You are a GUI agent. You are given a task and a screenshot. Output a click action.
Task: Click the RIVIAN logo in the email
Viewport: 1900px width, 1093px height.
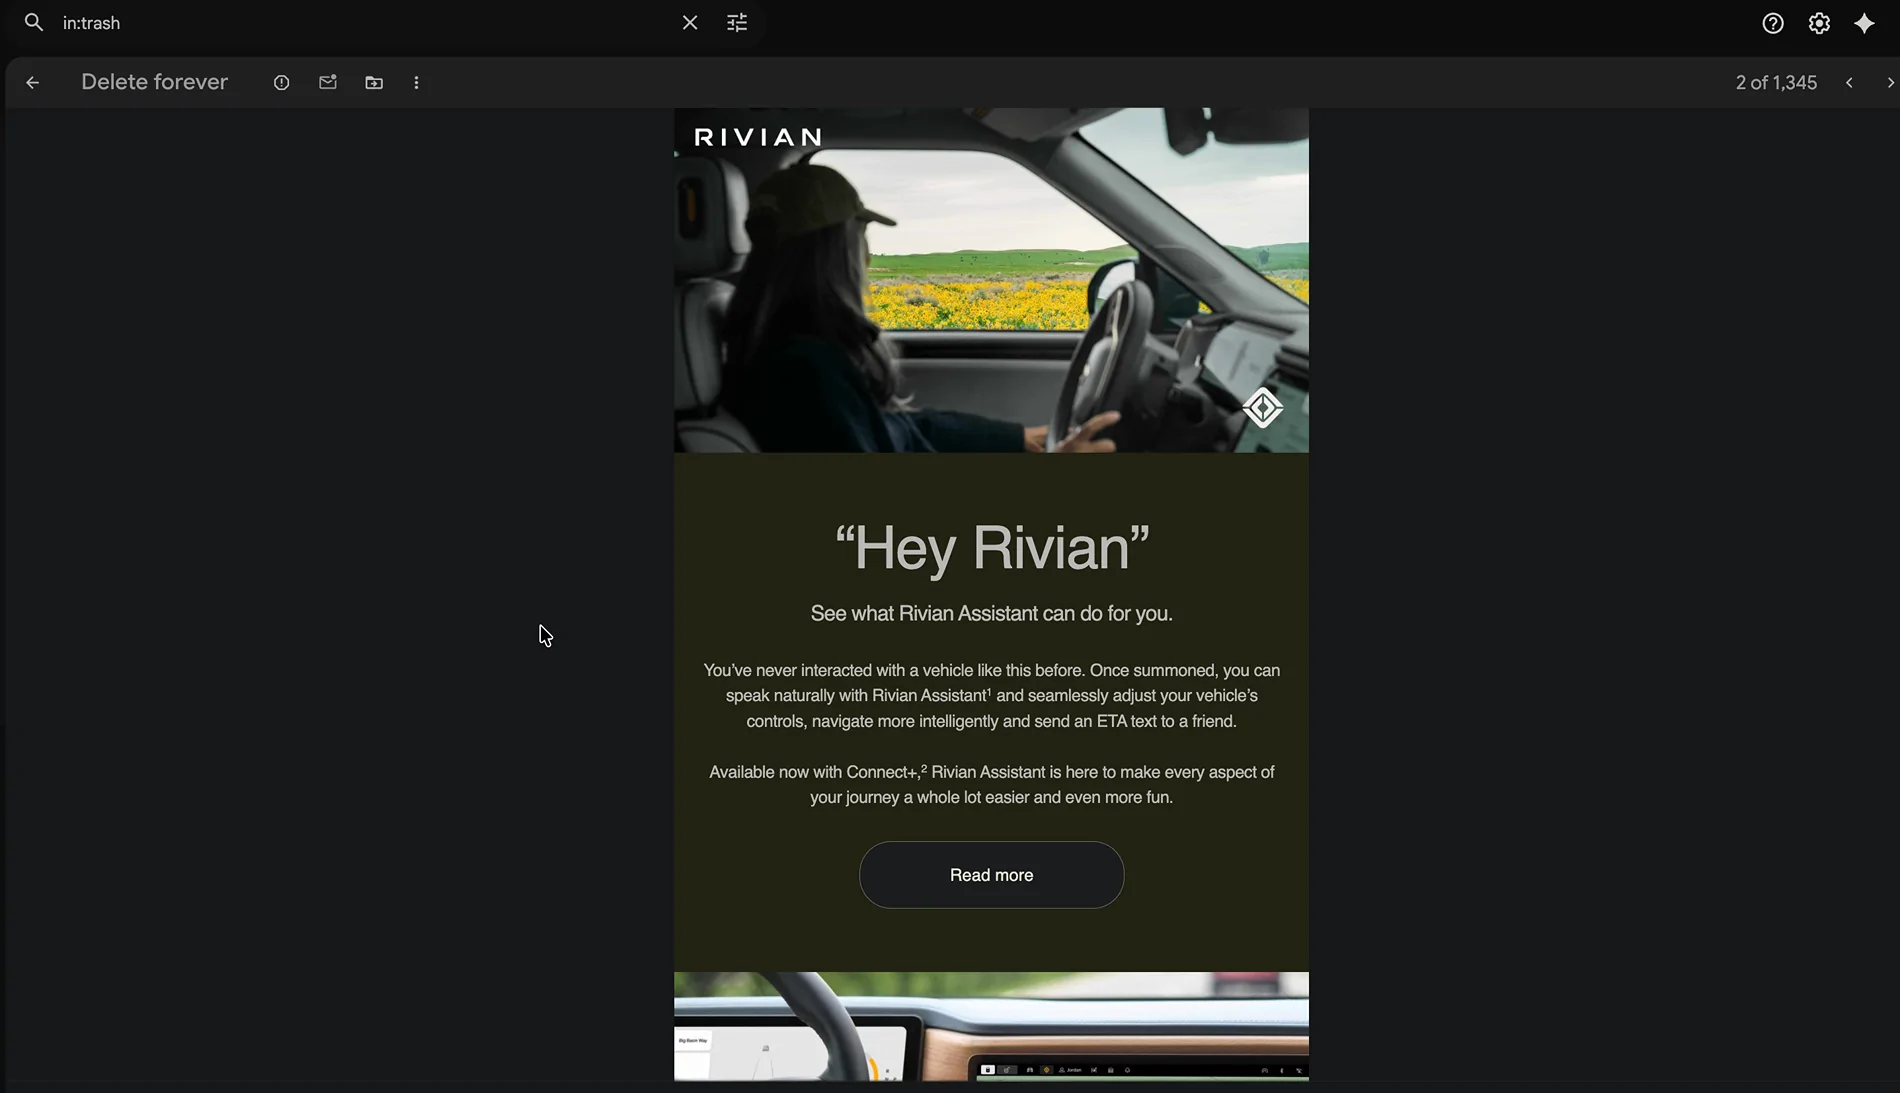(x=758, y=137)
